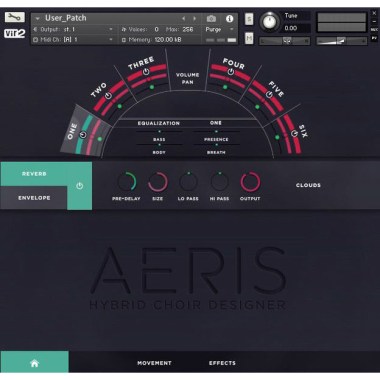The height and width of the screenshot is (380, 380).
Task: Click the LO PASS knob
Action: tap(188, 182)
